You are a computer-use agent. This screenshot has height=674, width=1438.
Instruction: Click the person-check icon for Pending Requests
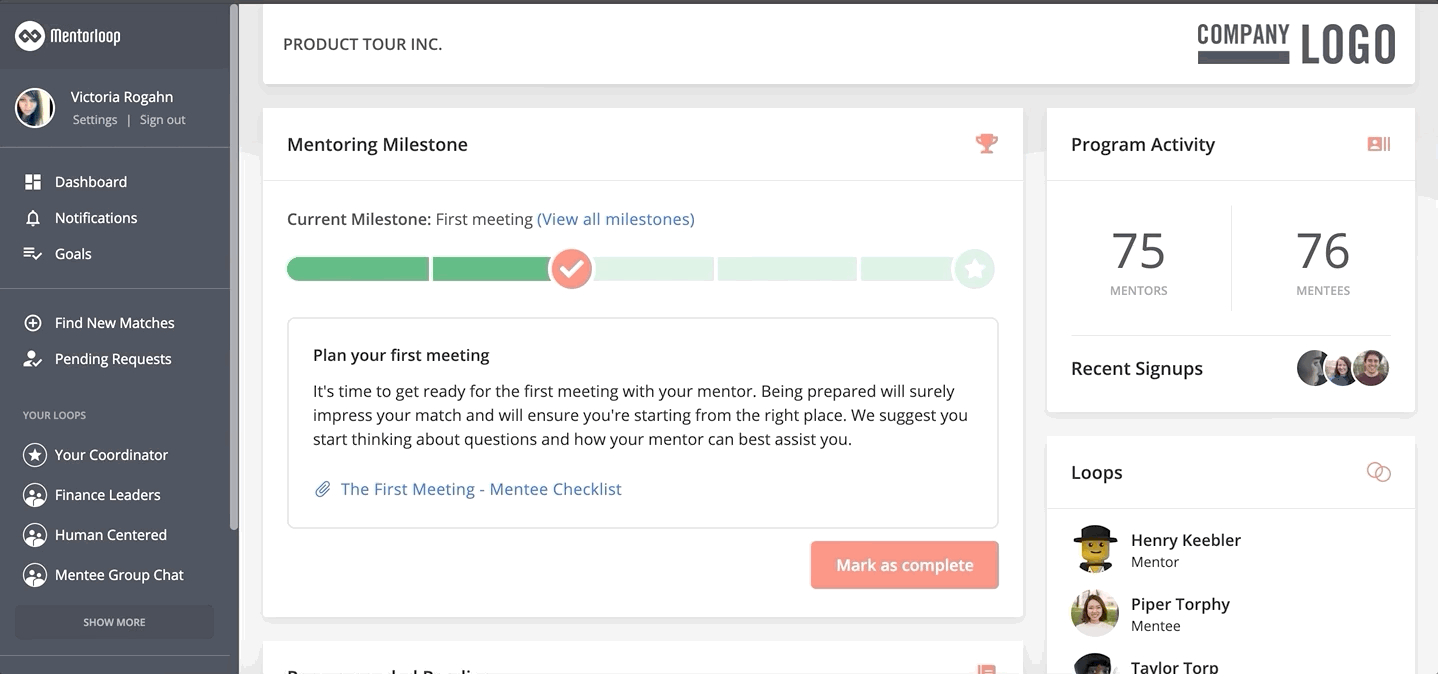coord(33,359)
